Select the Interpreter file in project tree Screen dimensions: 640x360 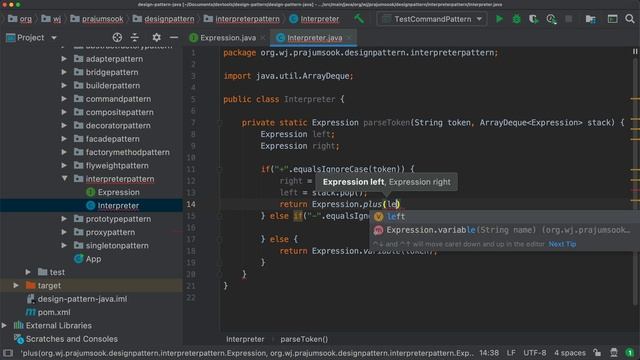[x=118, y=205]
